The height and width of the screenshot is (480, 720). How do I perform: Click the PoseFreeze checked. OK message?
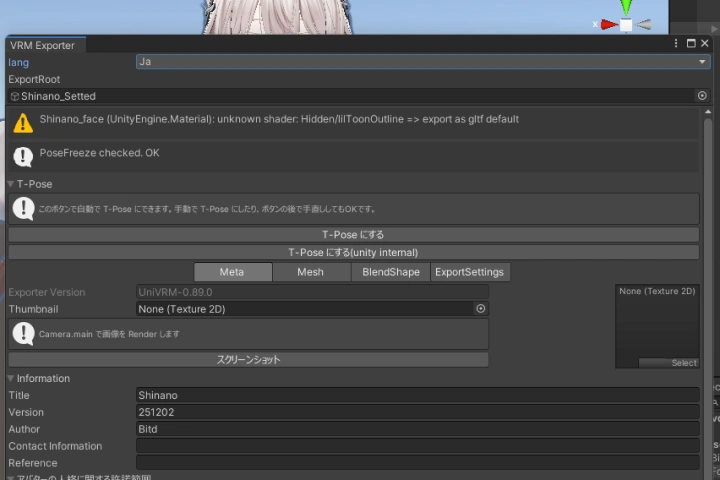99,153
